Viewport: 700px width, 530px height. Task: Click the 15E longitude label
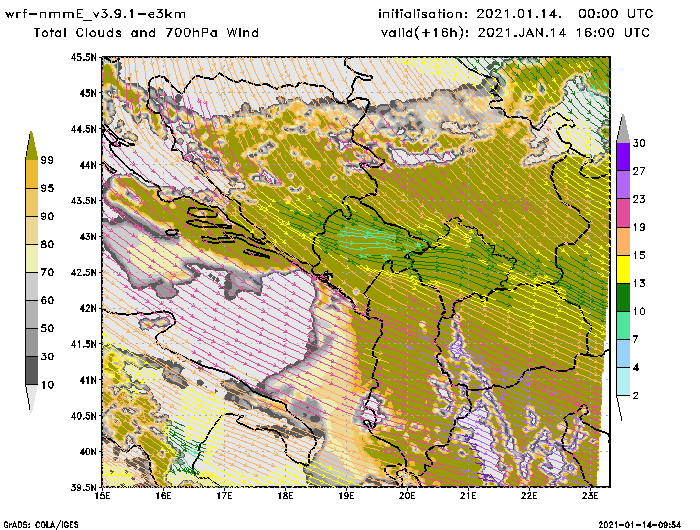pos(103,496)
